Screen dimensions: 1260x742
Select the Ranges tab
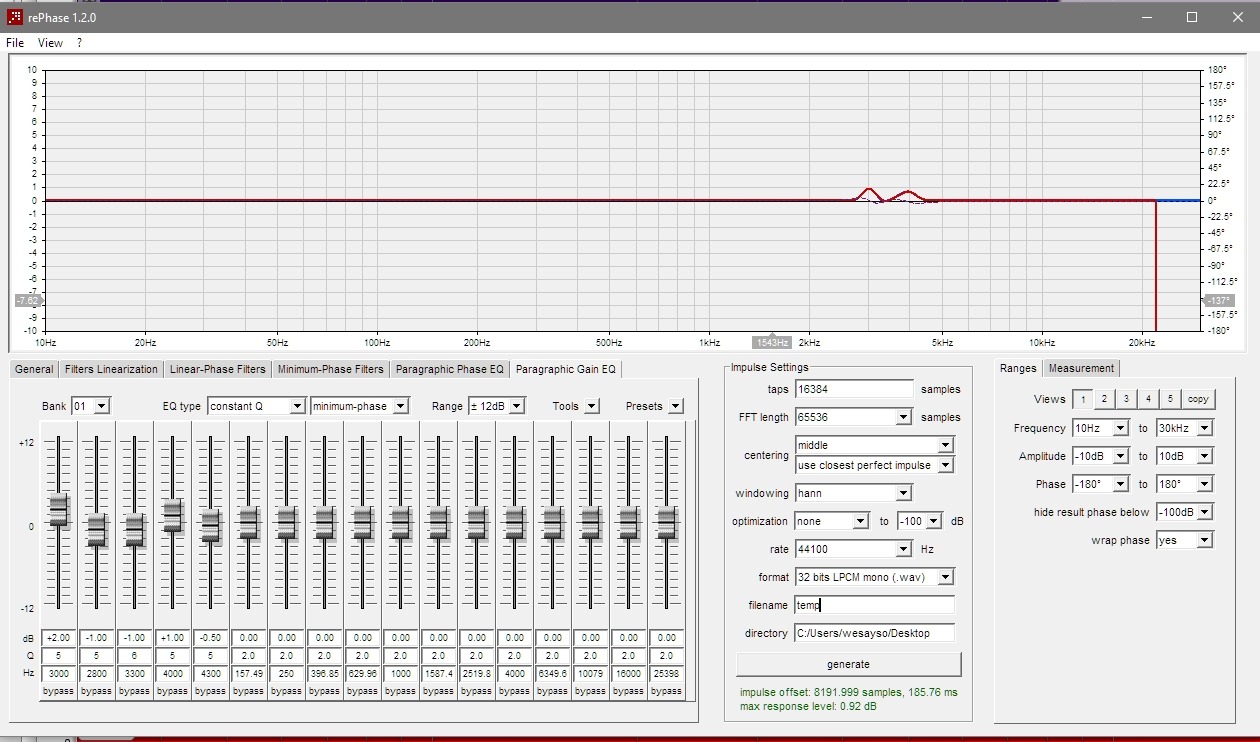1018,368
